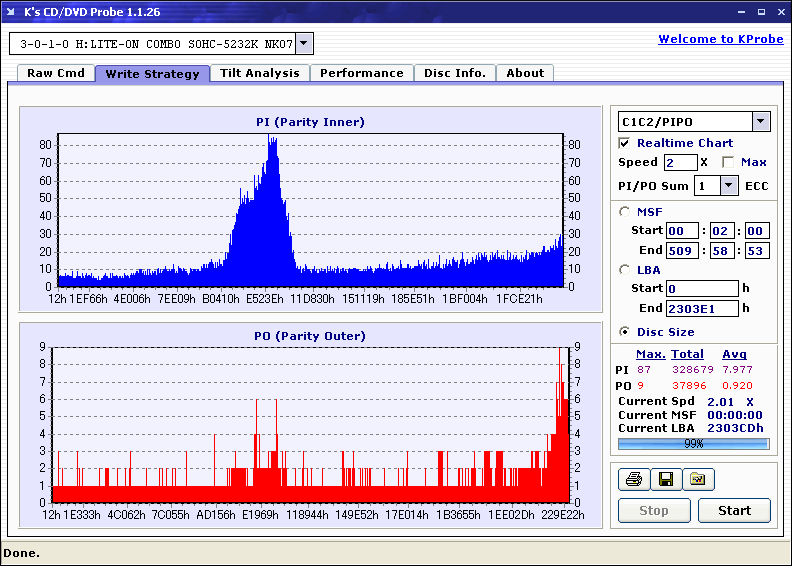Select the MSF range radio button
The width and height of the screenshot is (792, 566).
click(625, 212)
